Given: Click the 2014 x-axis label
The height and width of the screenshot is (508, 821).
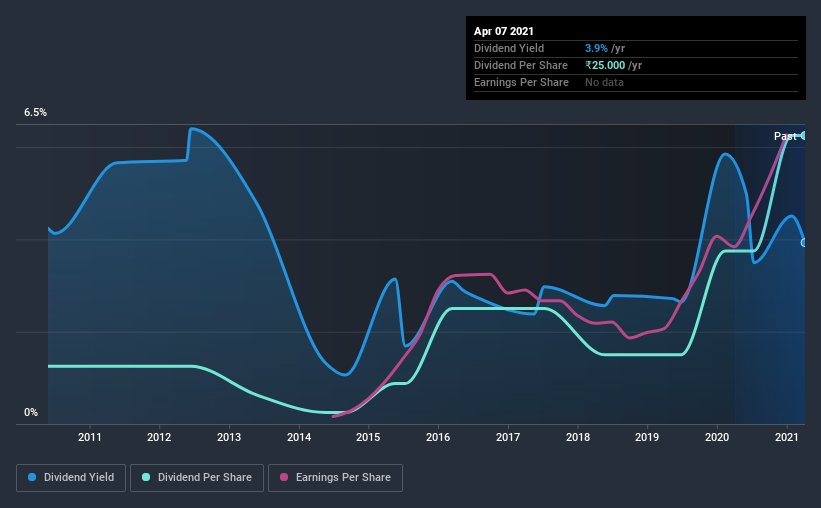Looking at the screenshot, I should (x=299, y=437).
